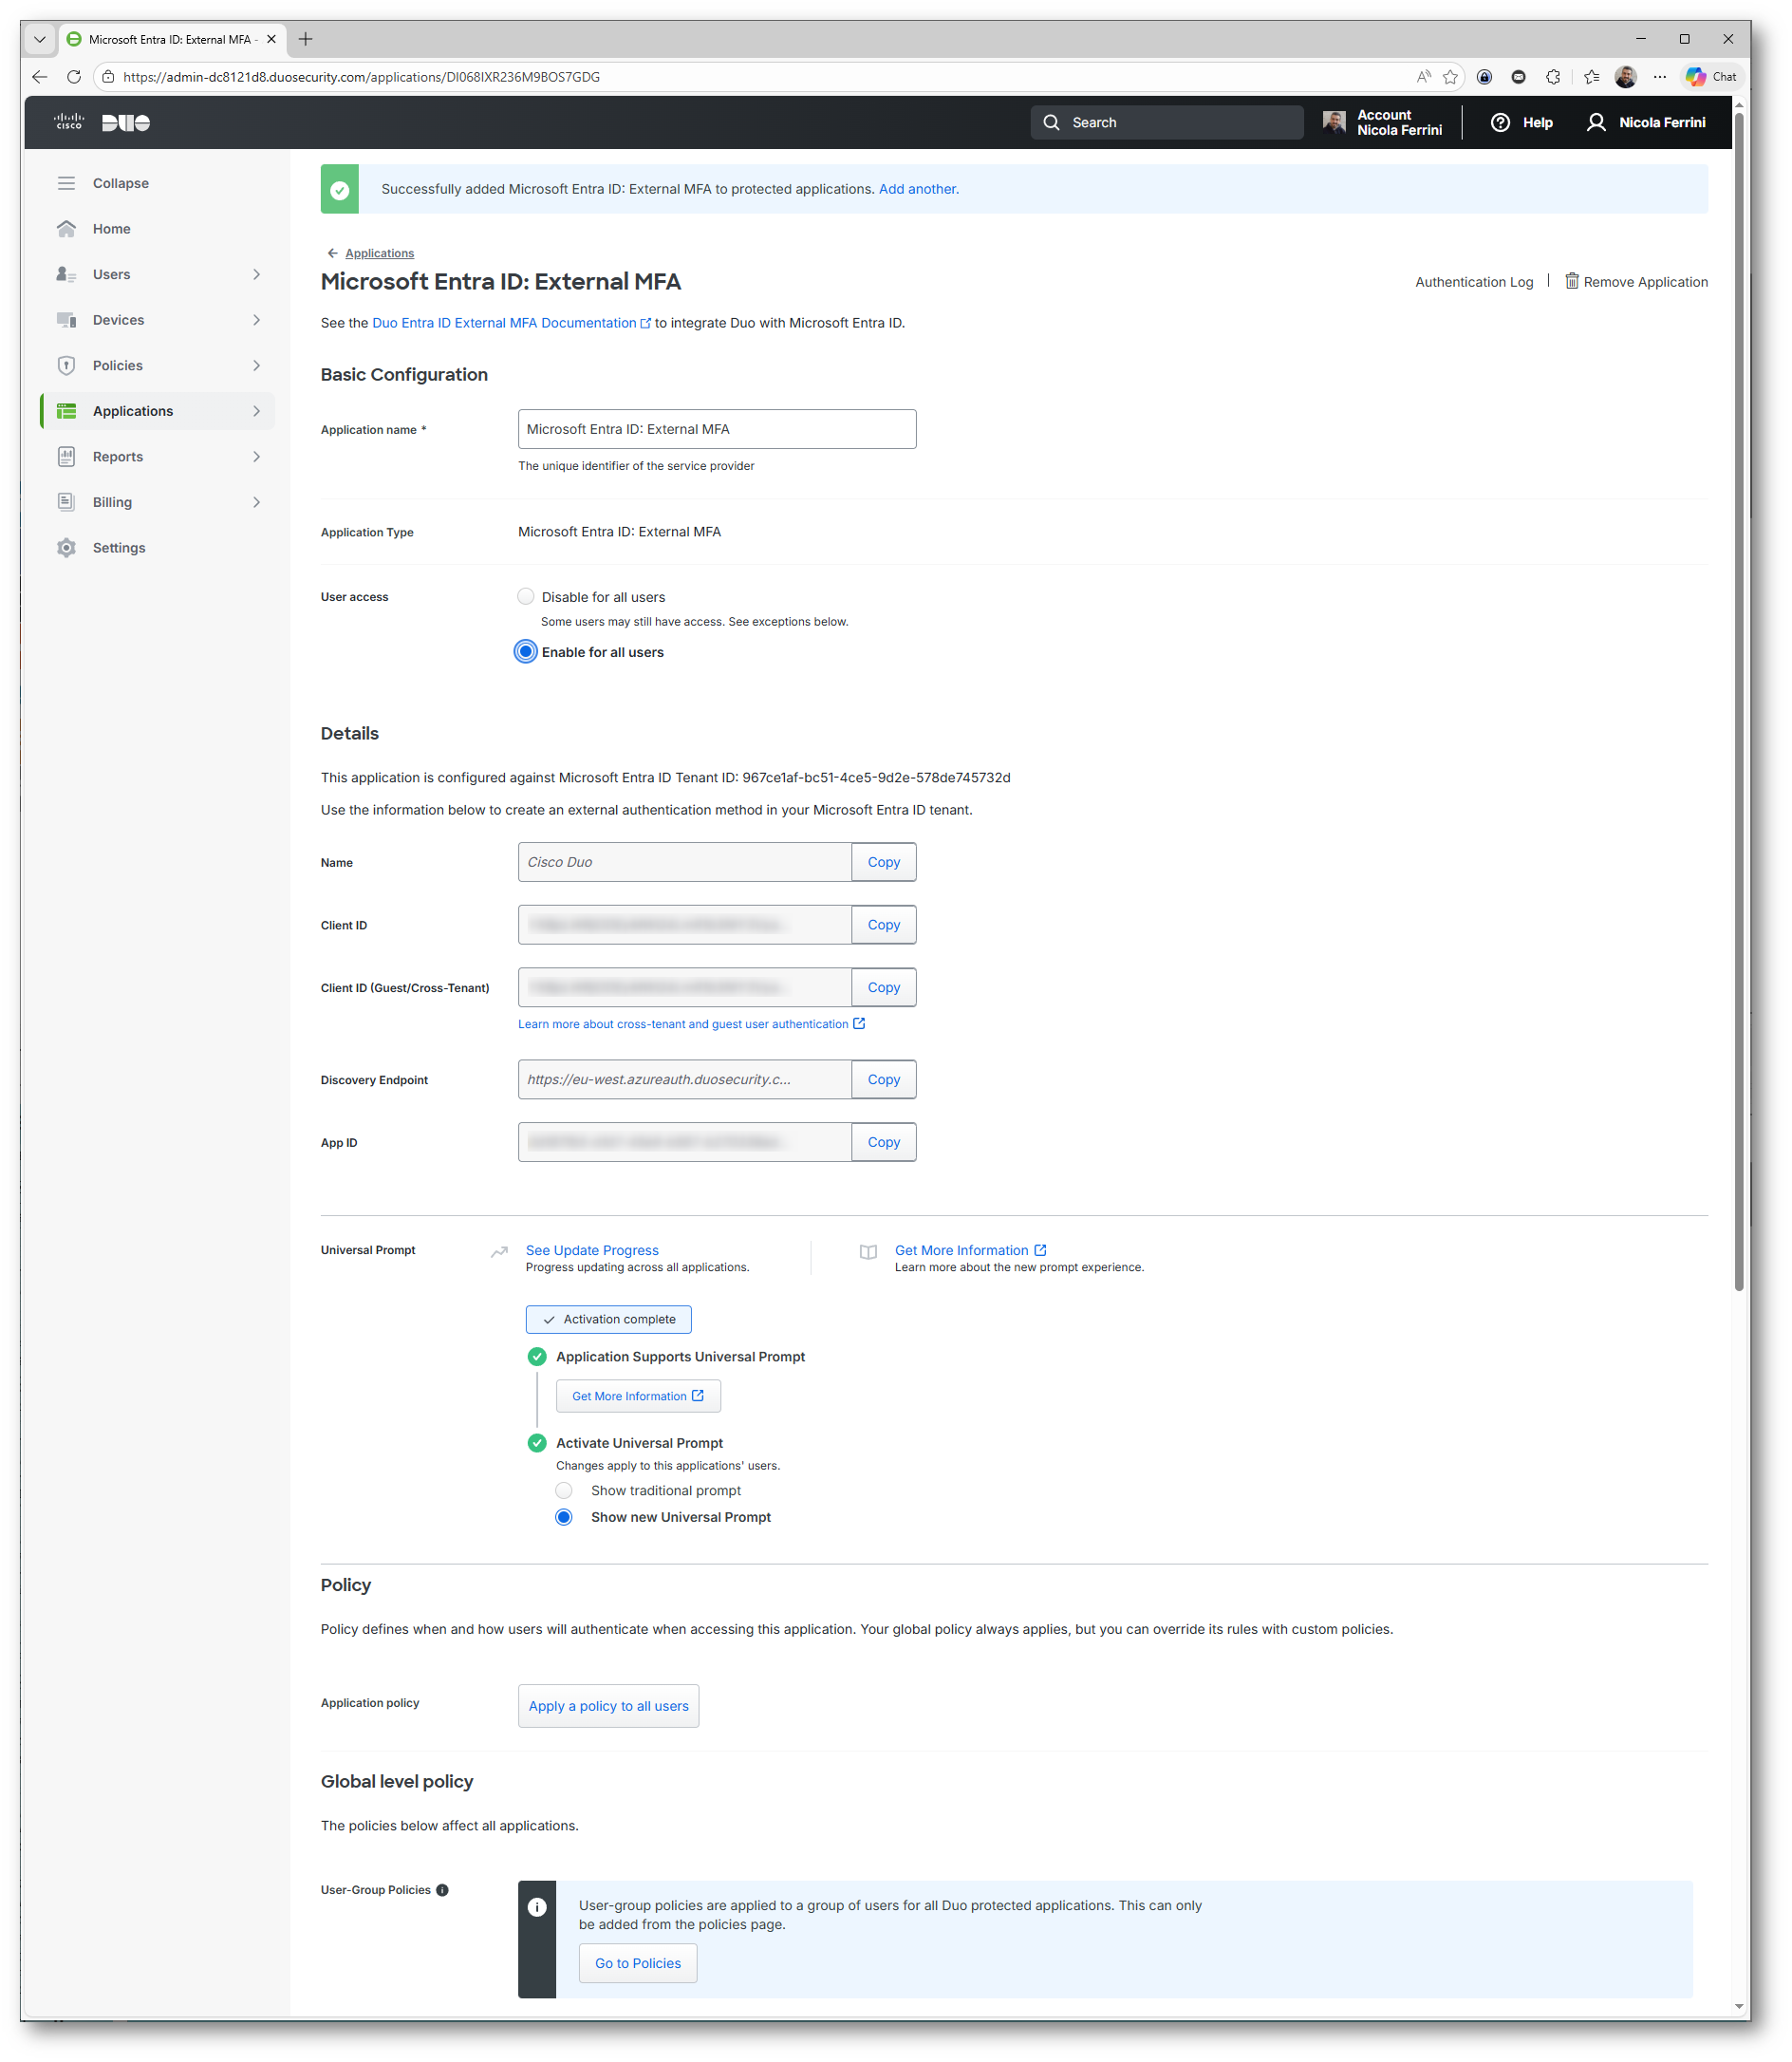1792x2062 pixels.
Task: Click the Application name input field
Action: point(717,429)
